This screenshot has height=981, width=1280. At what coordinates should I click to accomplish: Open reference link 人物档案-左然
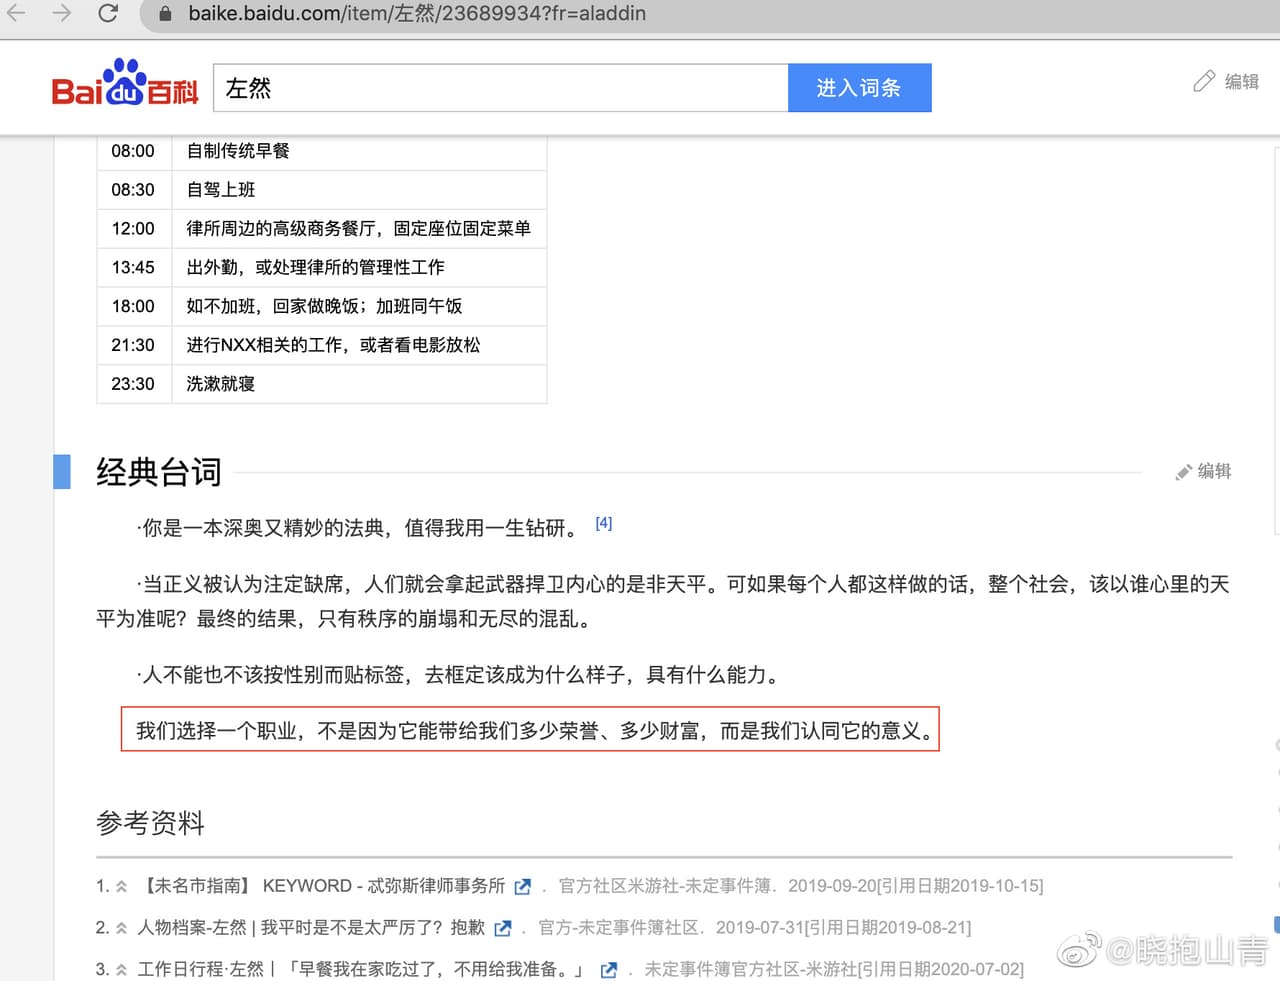[x=311, y=928]
